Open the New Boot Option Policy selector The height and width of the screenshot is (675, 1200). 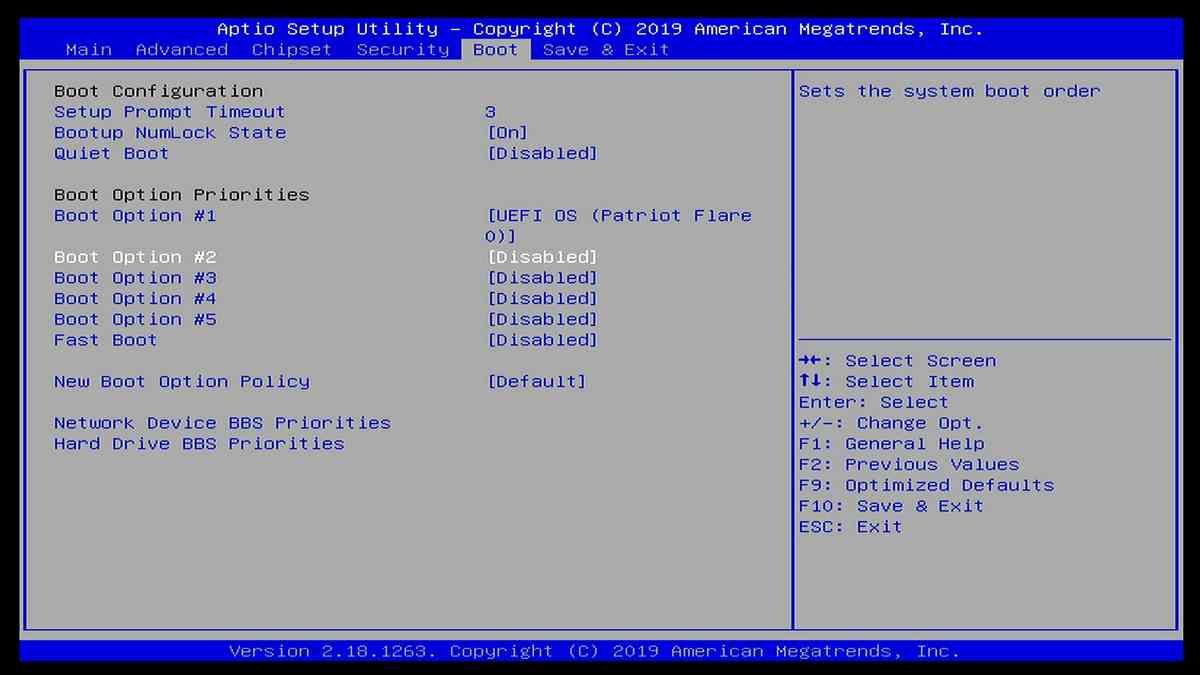pyautogui.click(x=537, y=381)
